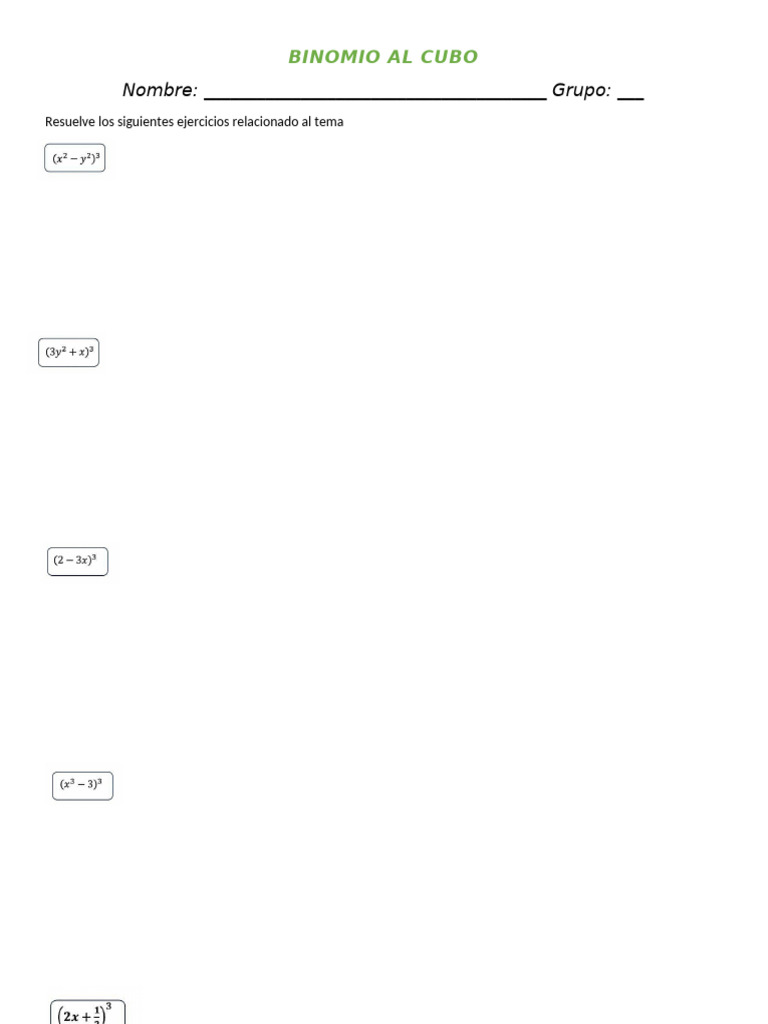Select the (3y² + x)³ equation box

(x=69, y=353)
